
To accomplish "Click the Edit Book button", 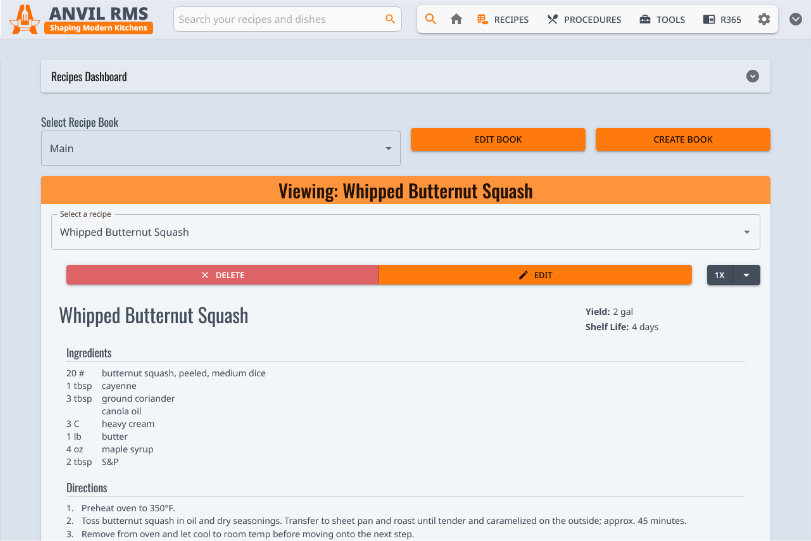I will point(498,140).
